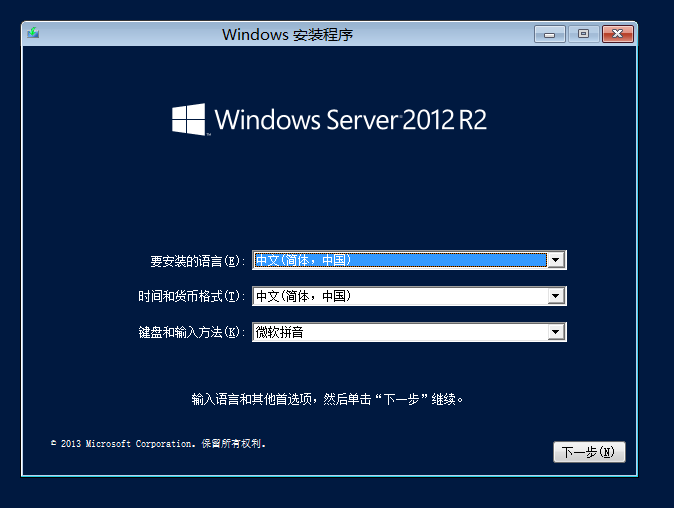Click the Windows 安装程序 title text
Viewport: 674px width, 508px height.
click(287, 34)
